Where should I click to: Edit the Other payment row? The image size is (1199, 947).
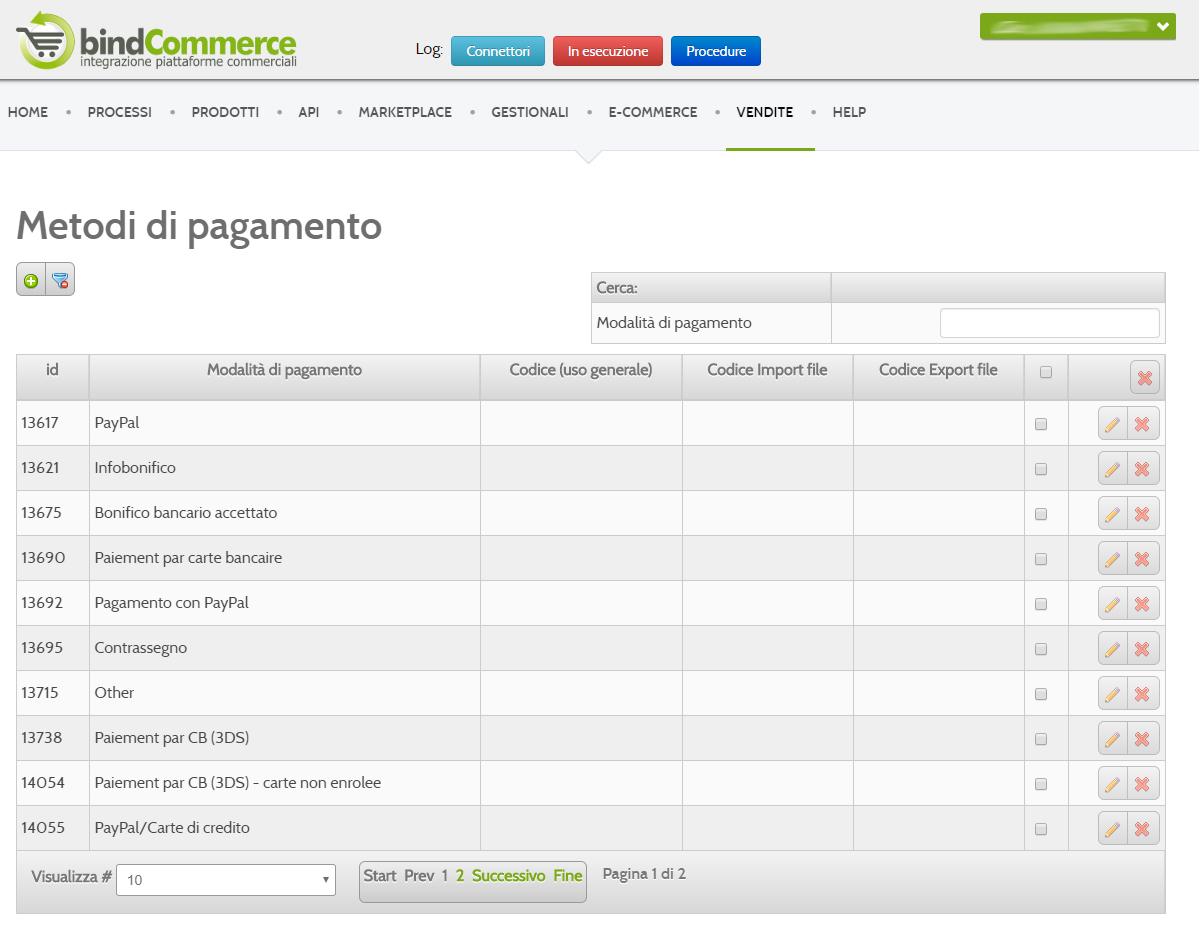tap(1113, 694)
